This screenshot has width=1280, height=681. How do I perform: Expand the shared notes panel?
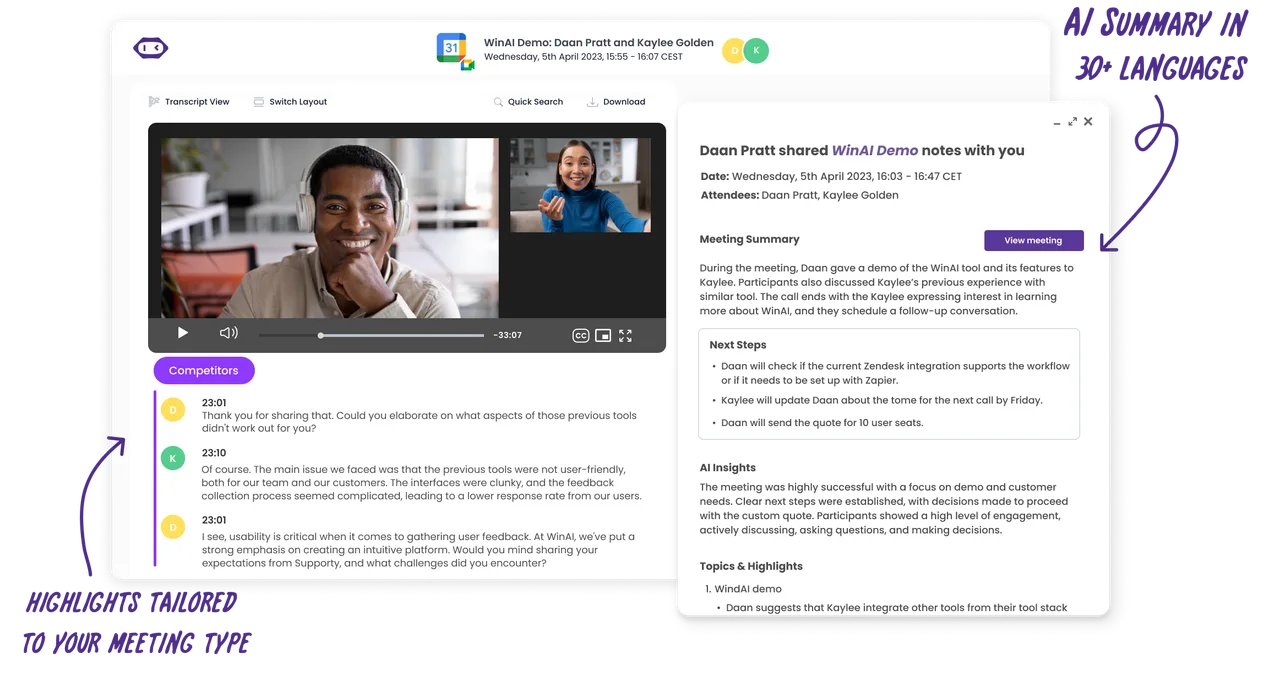[1073, 122]
